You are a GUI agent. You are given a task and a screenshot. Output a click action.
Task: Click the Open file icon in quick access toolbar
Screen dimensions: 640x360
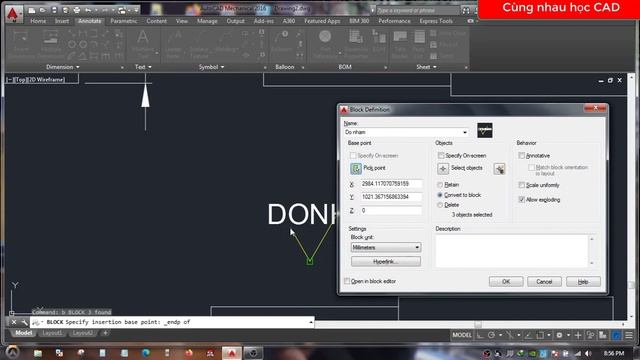(x=42, y=10)
